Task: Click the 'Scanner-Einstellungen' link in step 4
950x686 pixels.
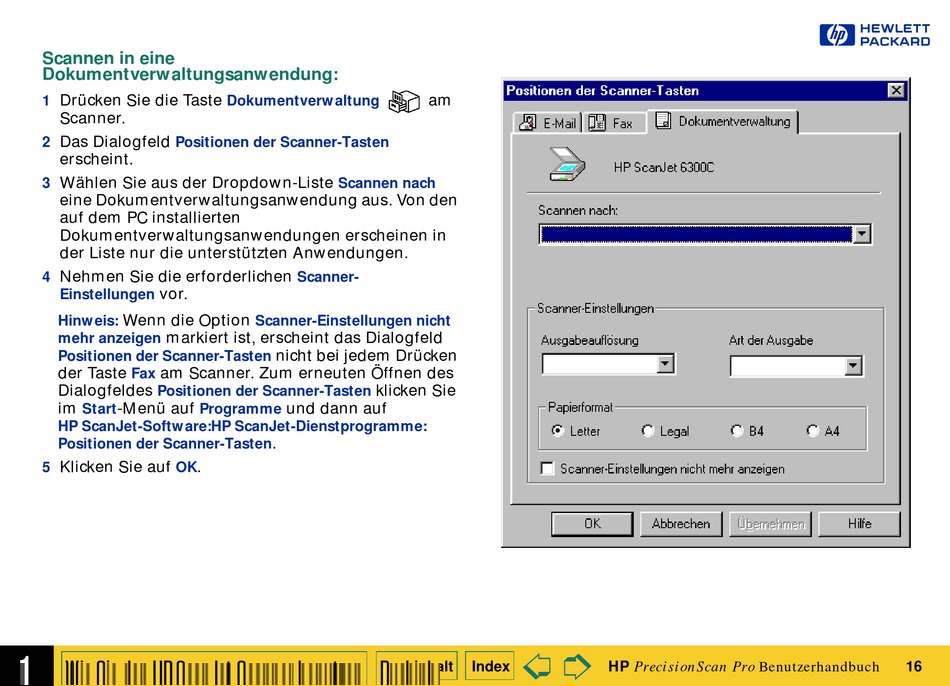Action: point(209,285)
